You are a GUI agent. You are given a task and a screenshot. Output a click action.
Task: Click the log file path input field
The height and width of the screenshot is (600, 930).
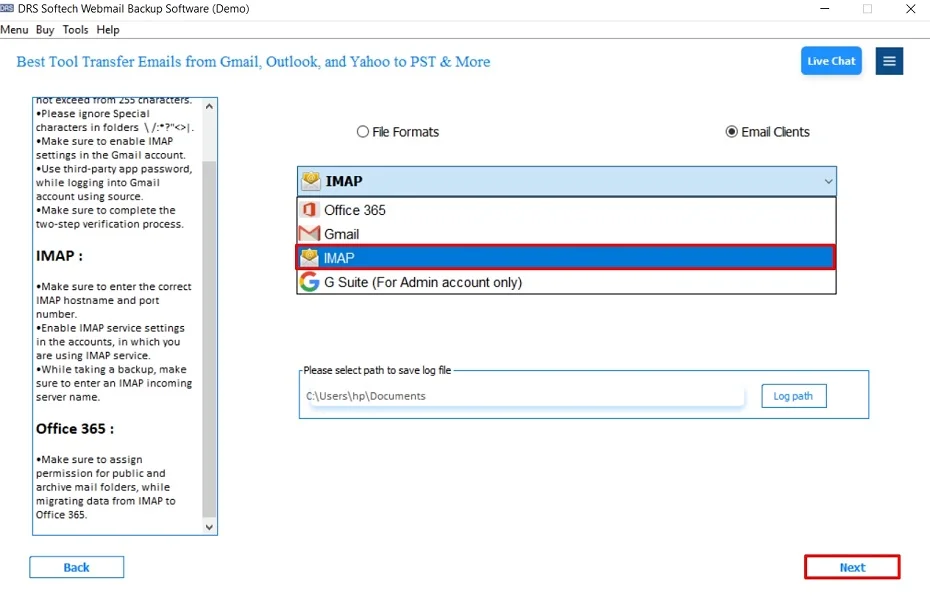pyautogui.click(x=520, y=396)
